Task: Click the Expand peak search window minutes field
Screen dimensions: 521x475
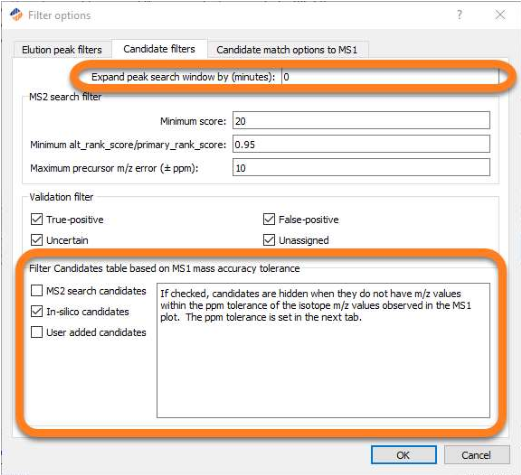Action: point(390,77)
